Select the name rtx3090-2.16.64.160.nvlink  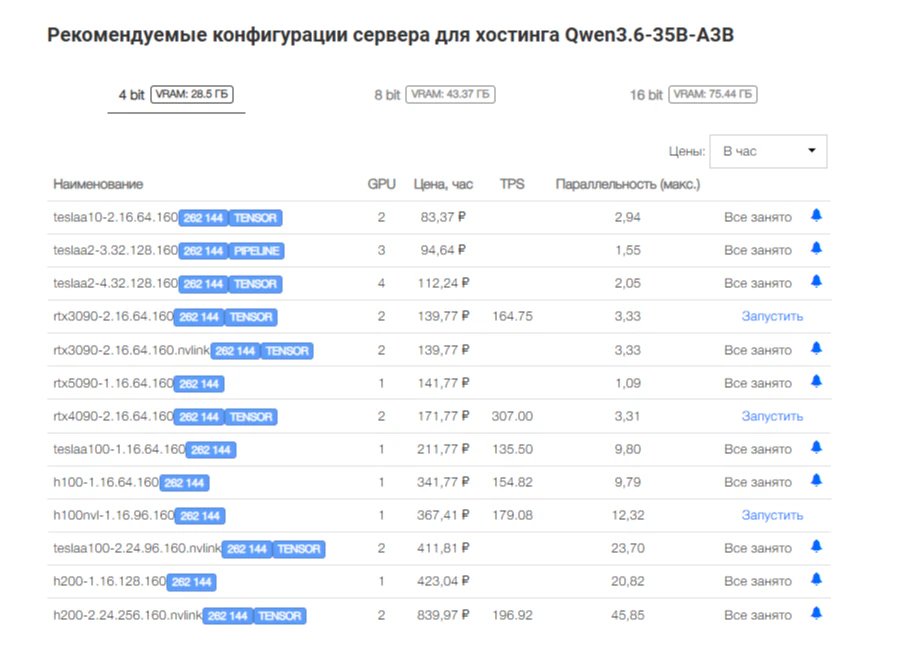pyautogui.click(x=131, y=349)
